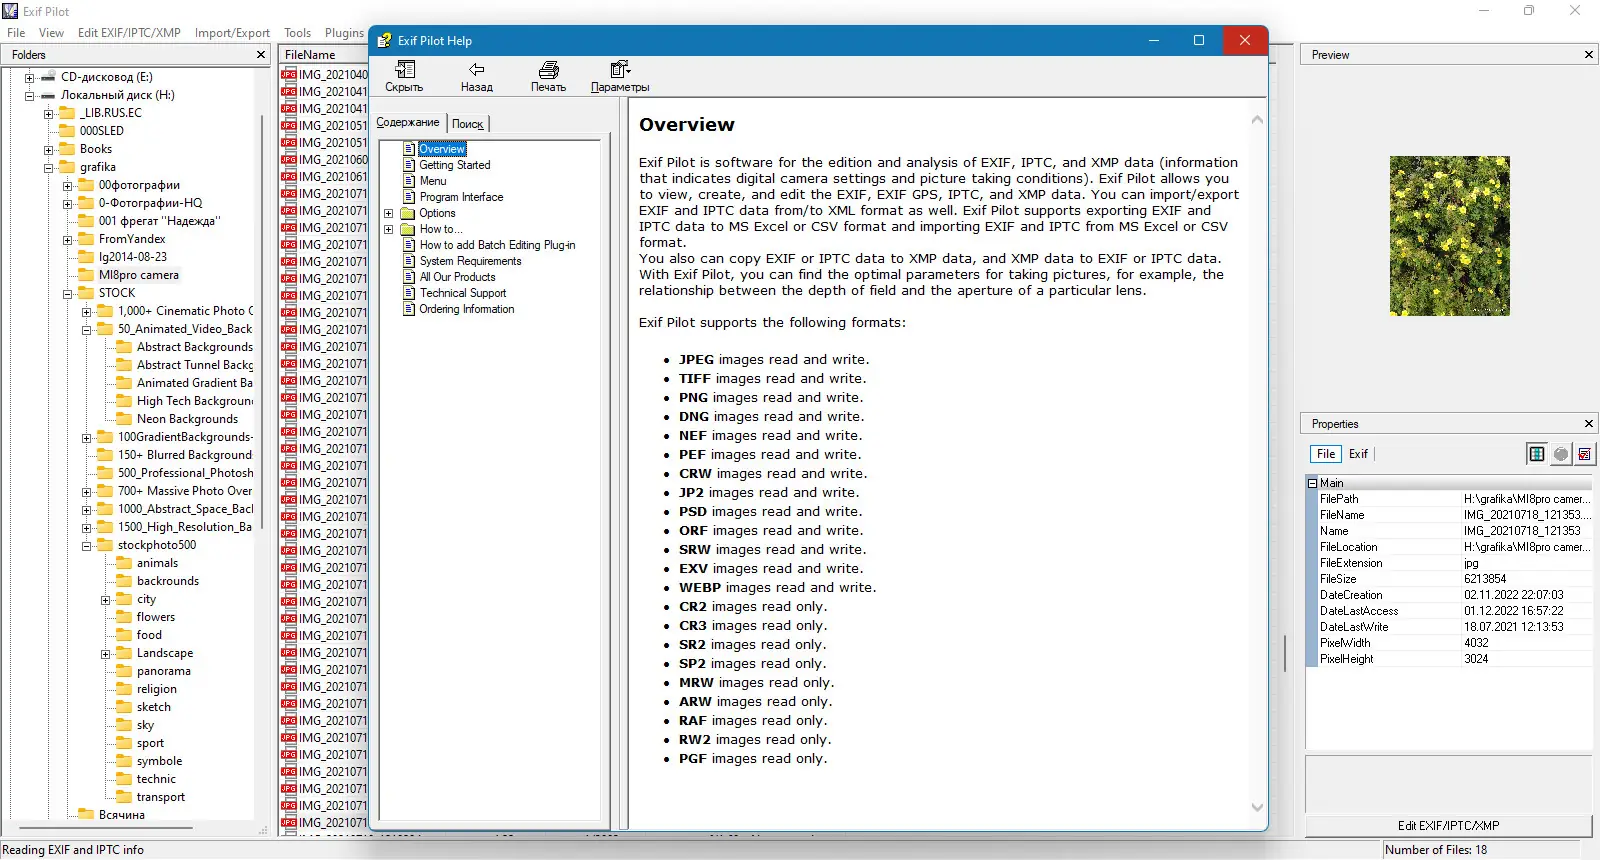Click the Exif Pilot Help window title icon

click(x=384, y=40)
